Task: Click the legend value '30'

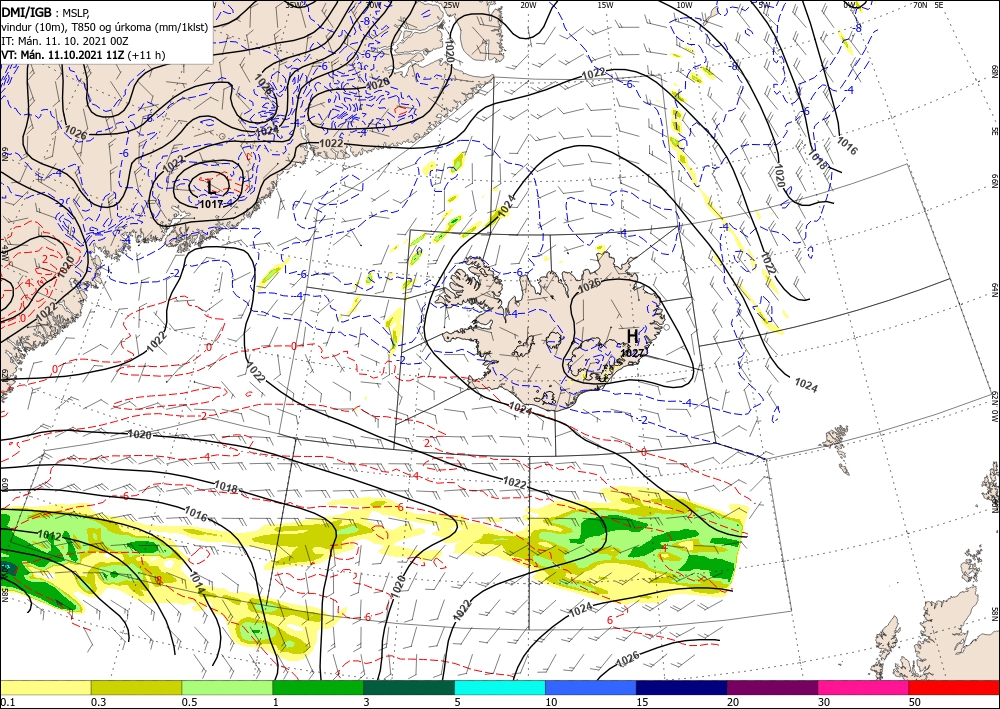Action: pyautogui.click(x=824, y=701)
